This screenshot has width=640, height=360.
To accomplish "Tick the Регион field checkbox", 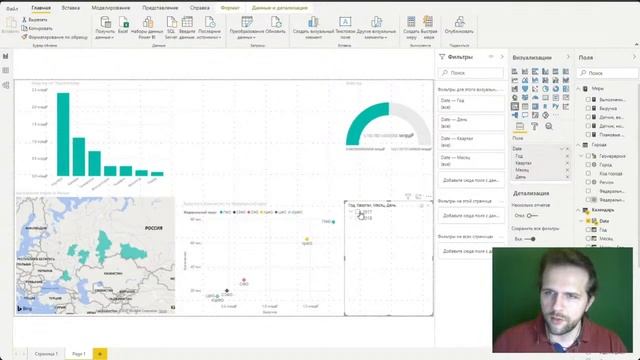I will 588,182.
